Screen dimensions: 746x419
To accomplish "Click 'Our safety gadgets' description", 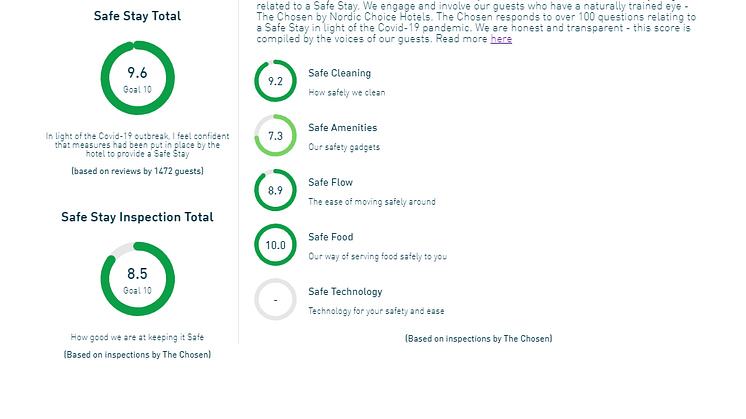I will [x=343, y=147].
